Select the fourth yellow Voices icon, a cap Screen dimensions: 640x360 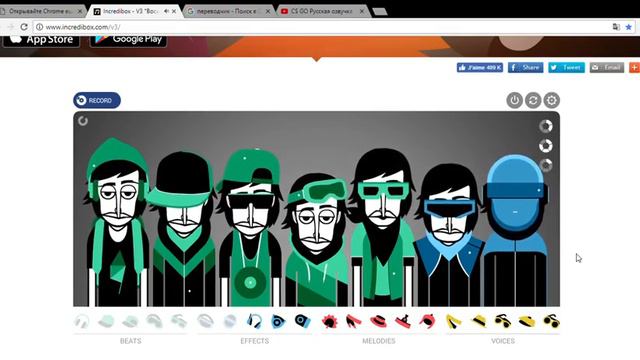pyautogui.click(x=527, y=322)
